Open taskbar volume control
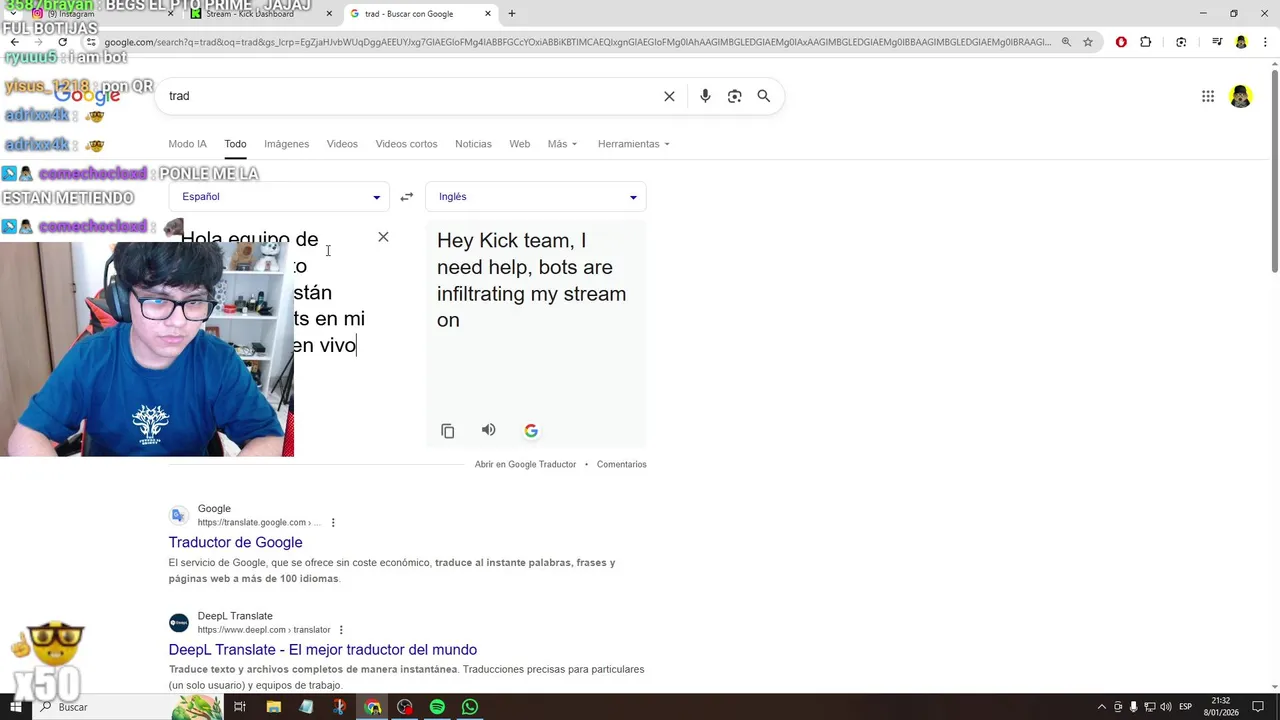Viewport: 1280px width, 720px height. pyautogui.click(x=1165, y=707)
